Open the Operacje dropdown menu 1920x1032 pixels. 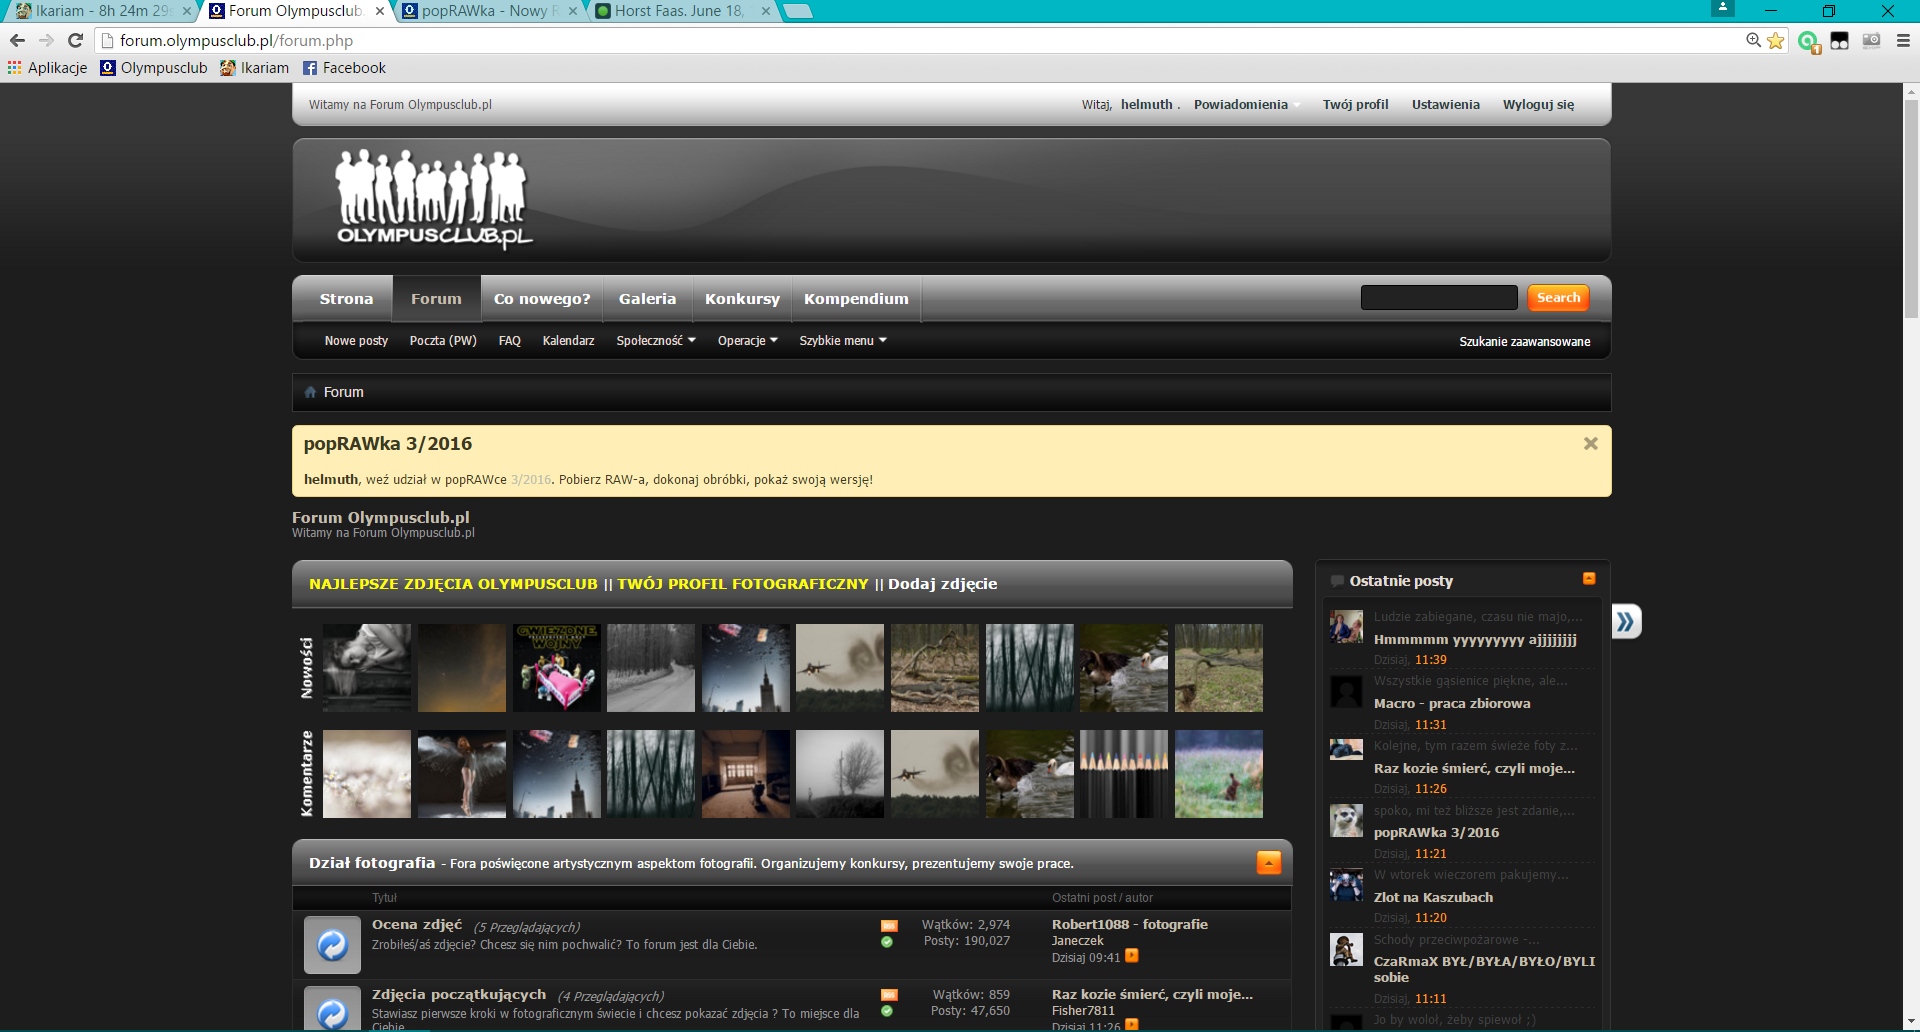(747, 341)
